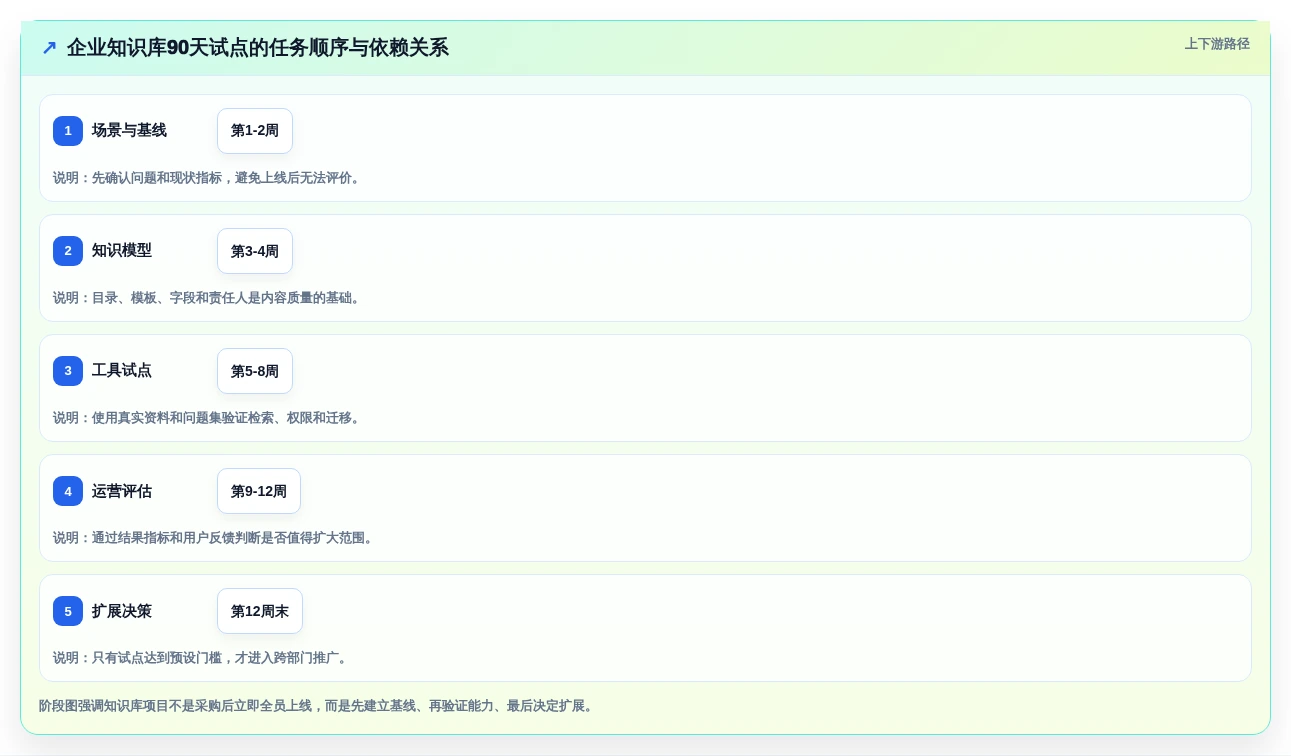The image size is (1291, 756).
Task: Click step number badge 5
Action: point(68,611)
